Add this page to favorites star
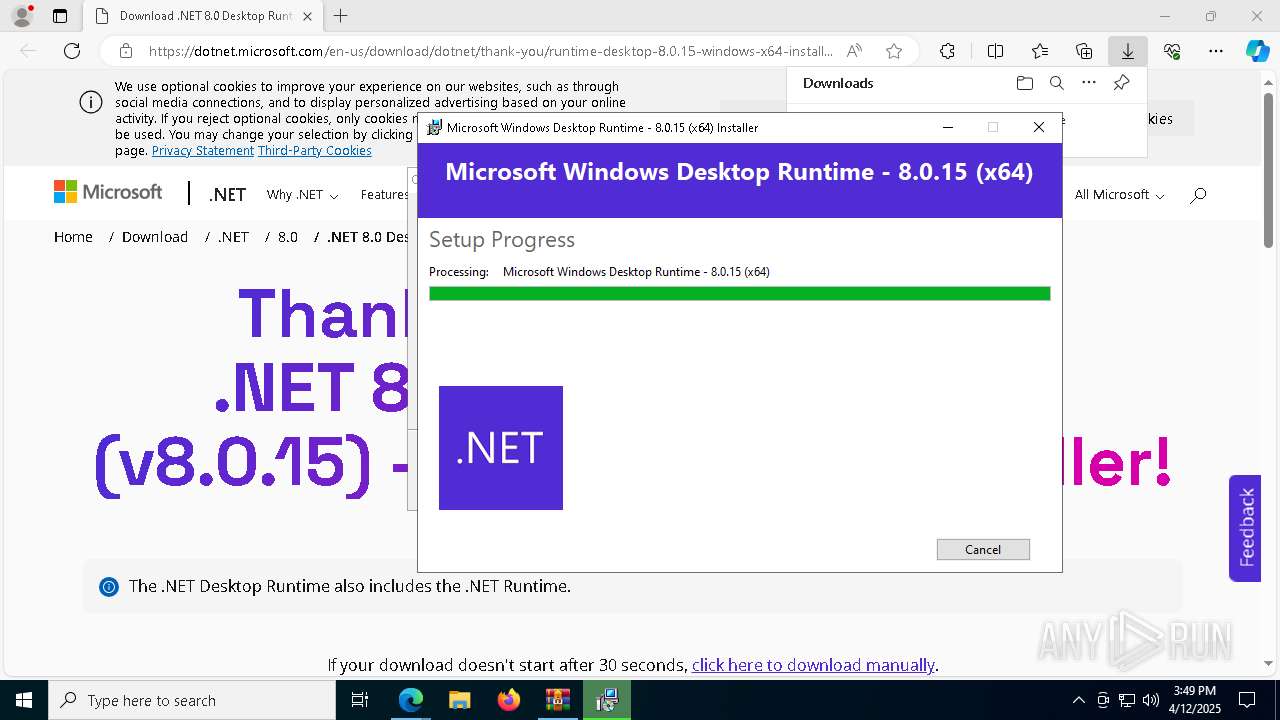Viewport: 1280px width, 720px height. 894,51
